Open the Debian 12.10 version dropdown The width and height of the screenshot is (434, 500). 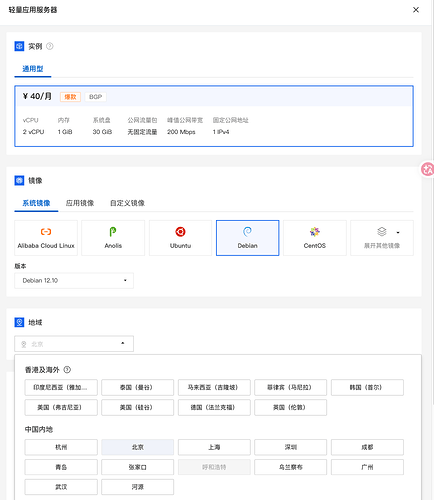point(74,281)
